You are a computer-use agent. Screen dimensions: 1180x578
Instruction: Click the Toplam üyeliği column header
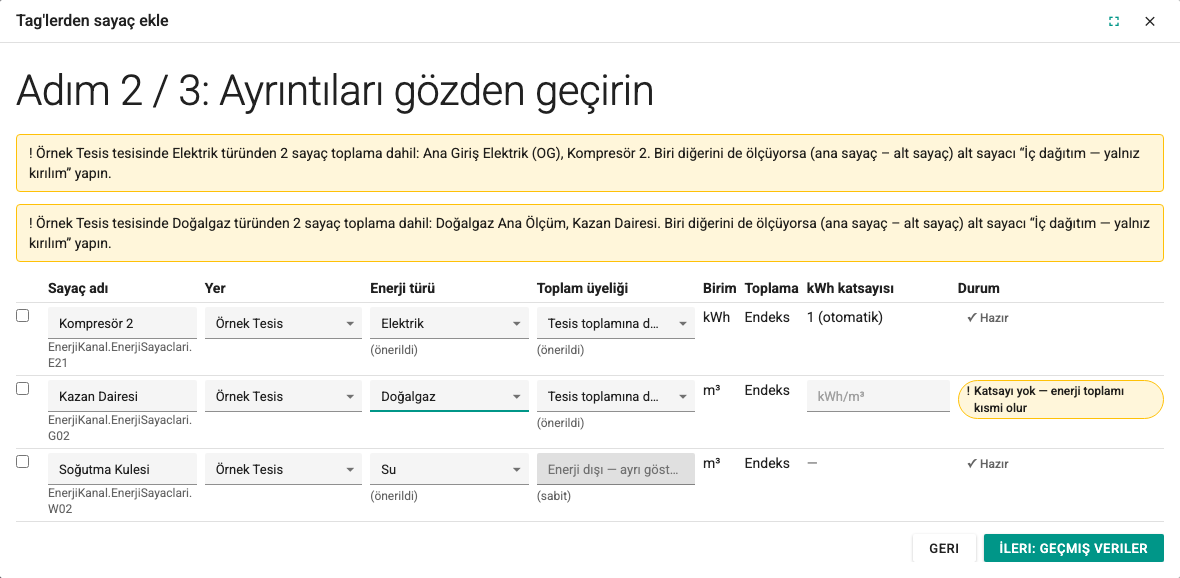582,289
